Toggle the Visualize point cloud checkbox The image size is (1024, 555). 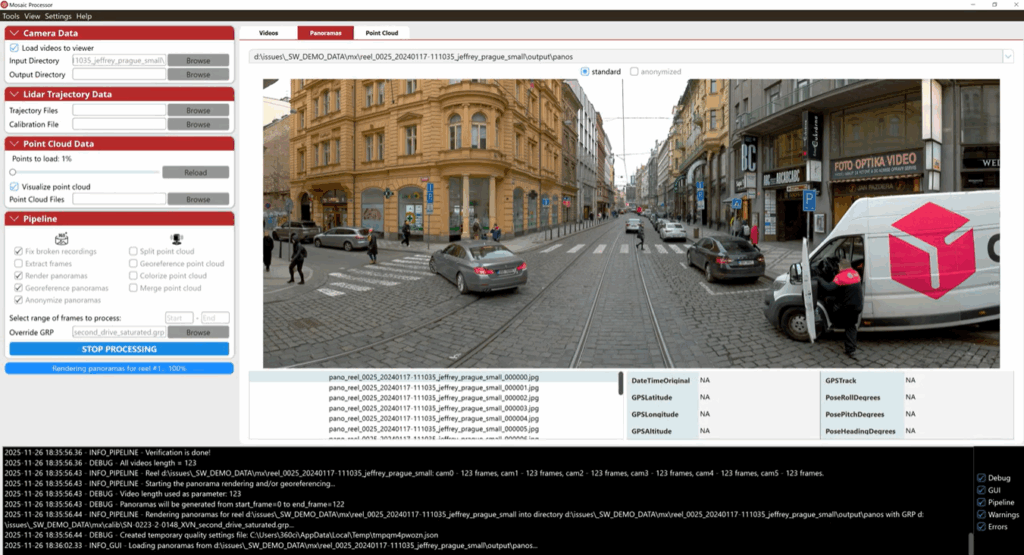[14, 187]
